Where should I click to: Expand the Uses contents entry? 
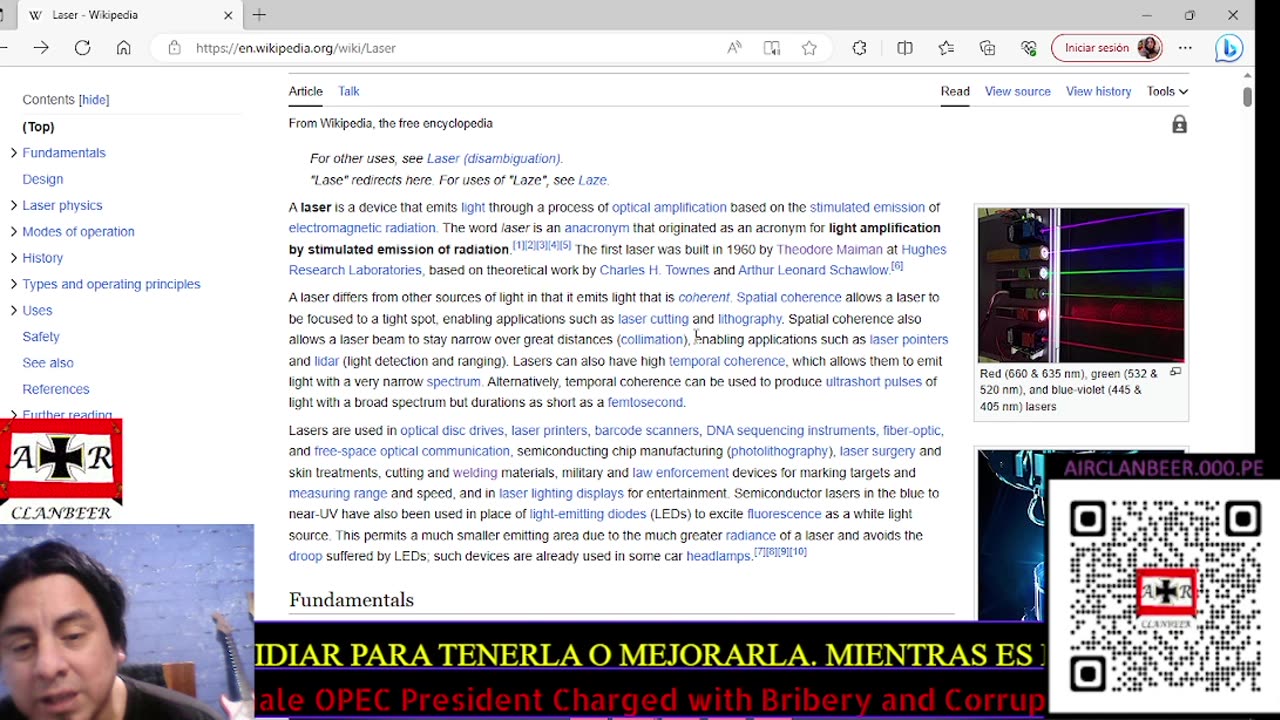[13, 310]
